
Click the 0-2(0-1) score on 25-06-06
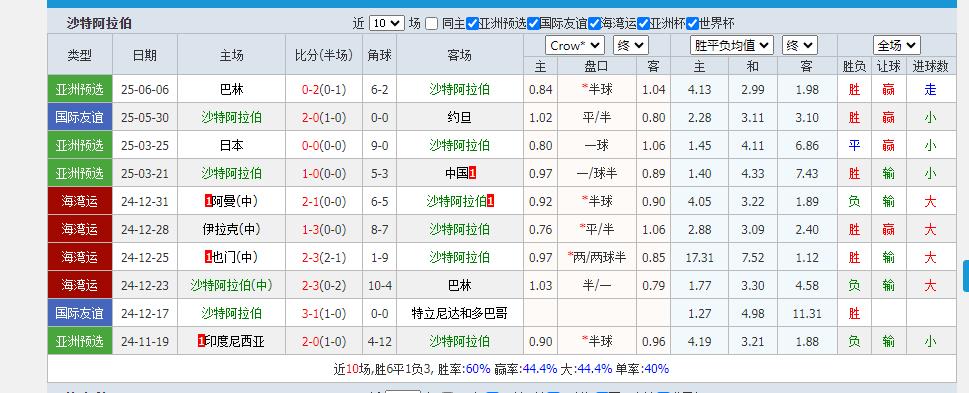[x=324, y=89]
